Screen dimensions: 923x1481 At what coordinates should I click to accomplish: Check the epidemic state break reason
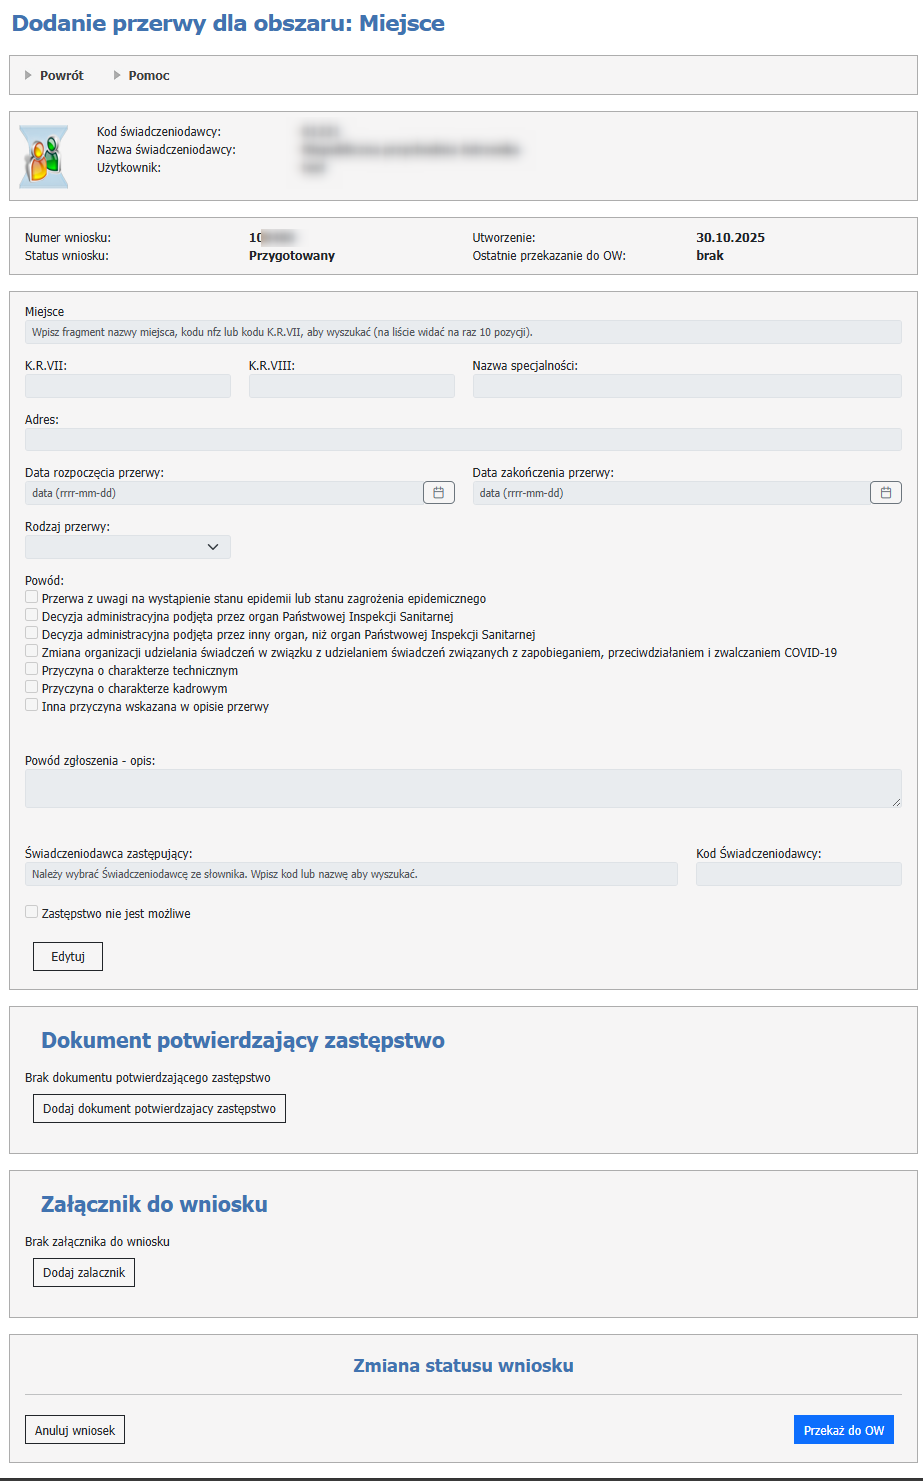pyautogui.click(x=32, y=597)
